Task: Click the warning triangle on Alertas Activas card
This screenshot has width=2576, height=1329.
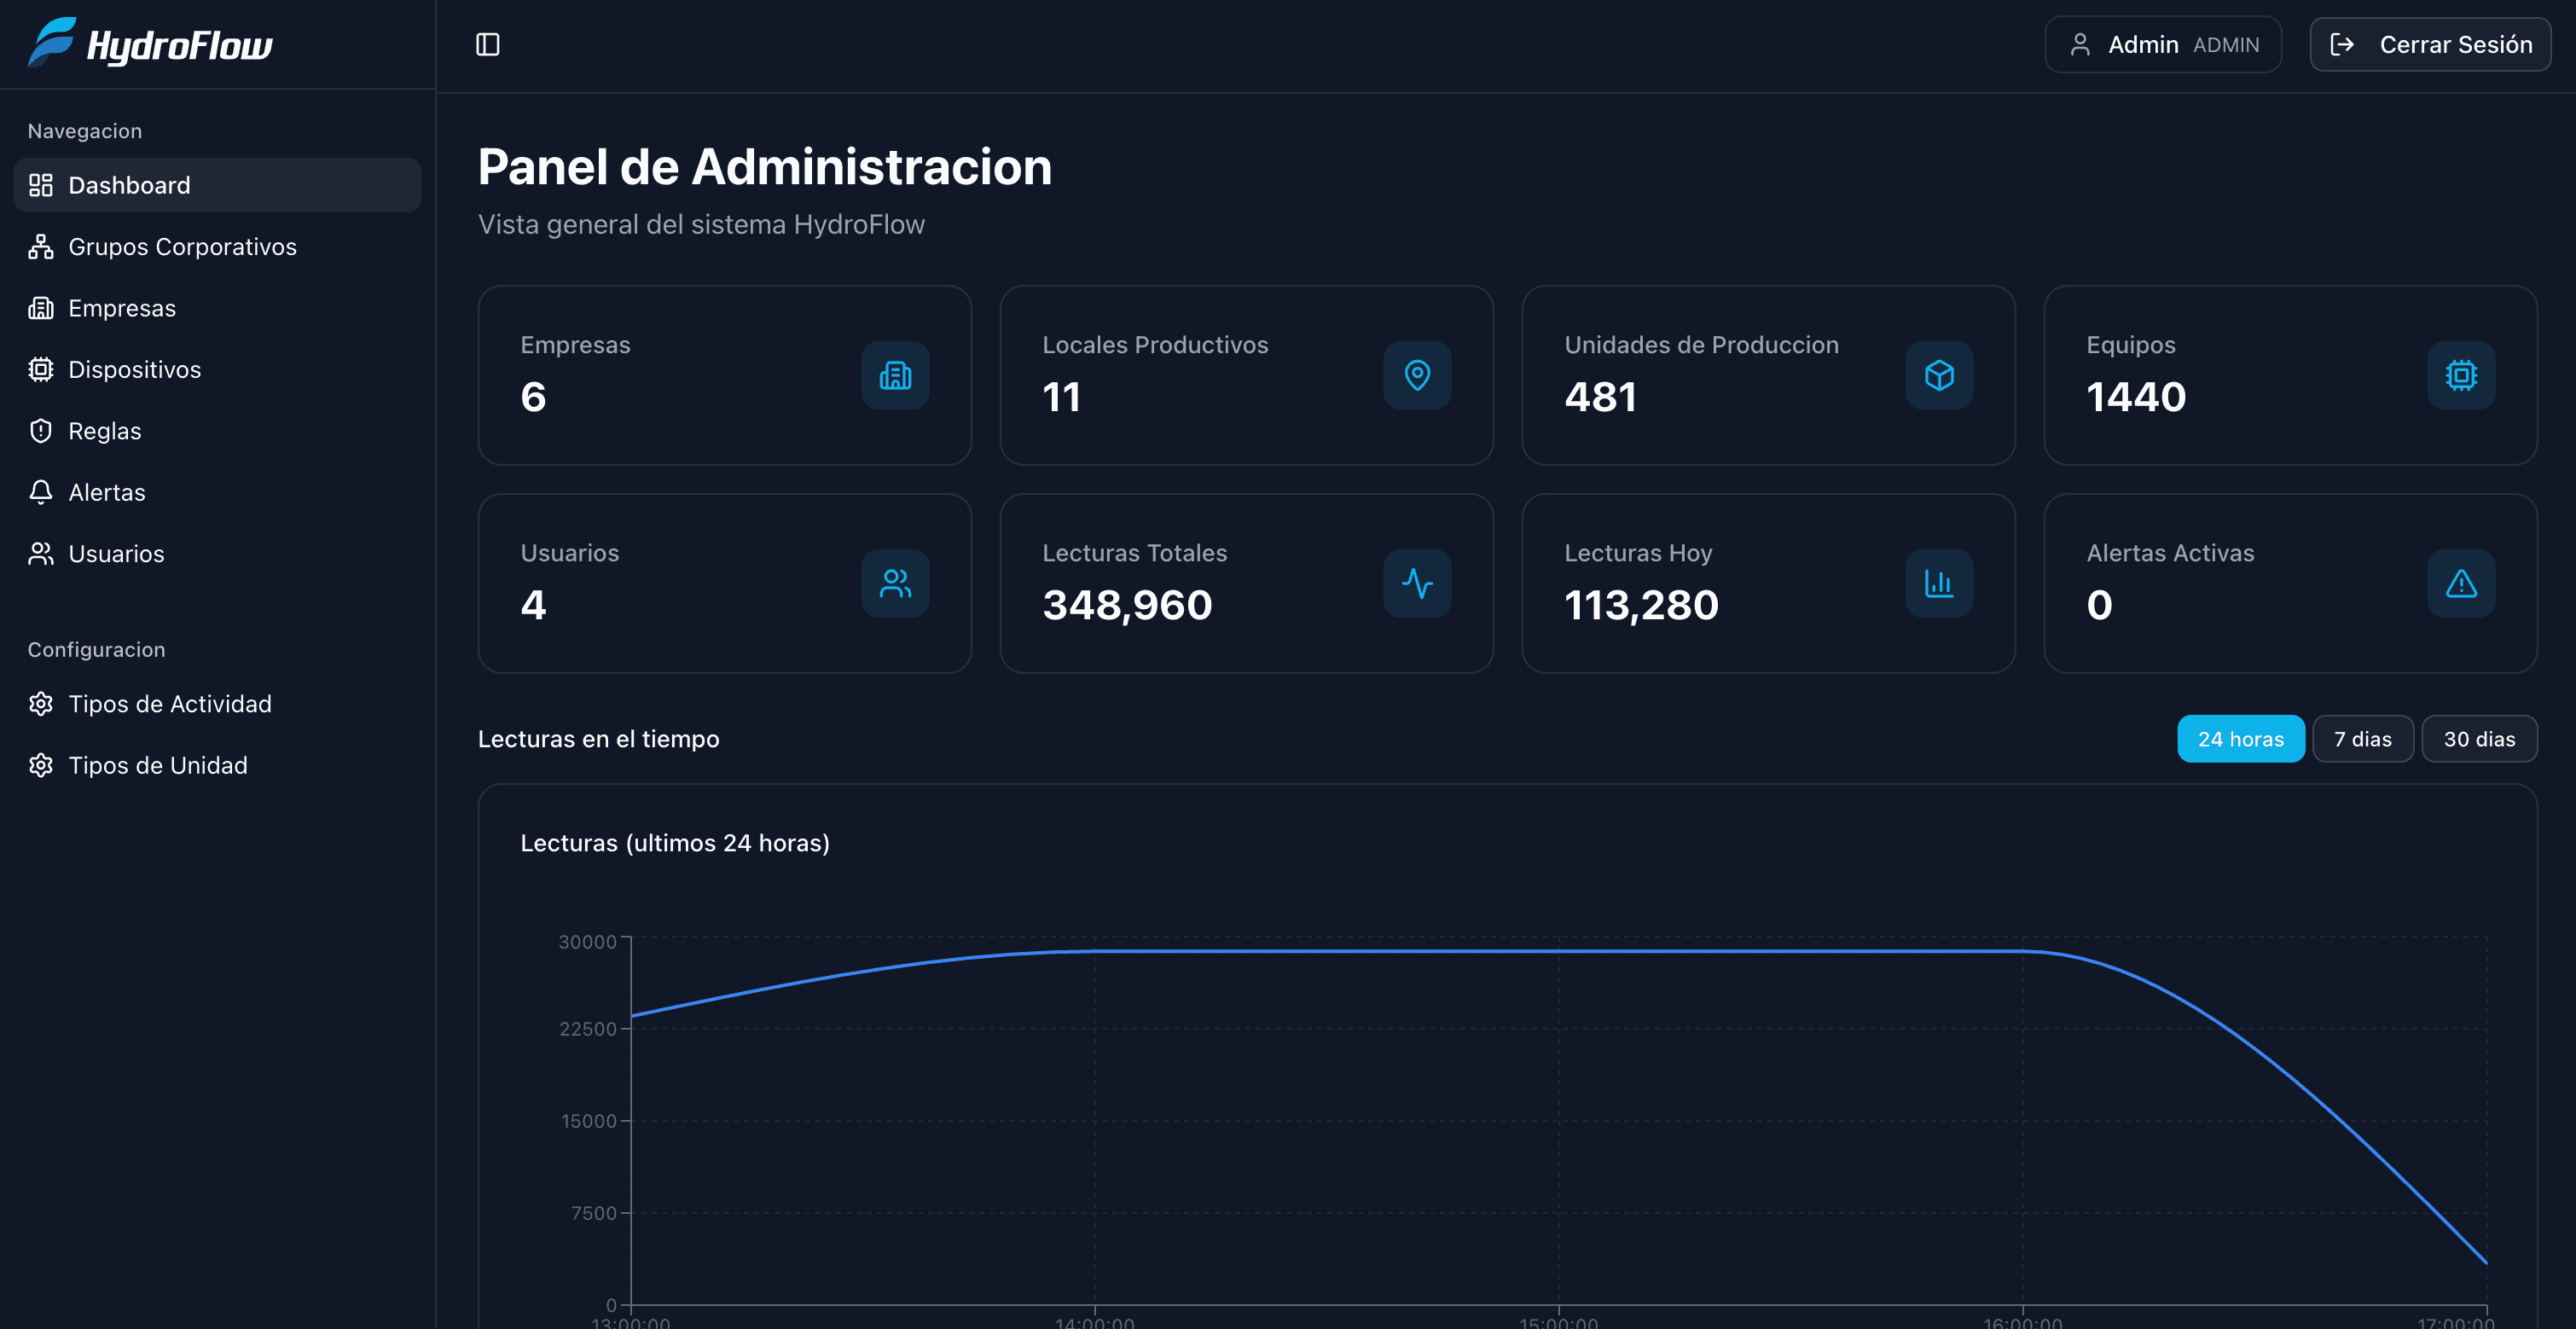Action: (2461, 583)
